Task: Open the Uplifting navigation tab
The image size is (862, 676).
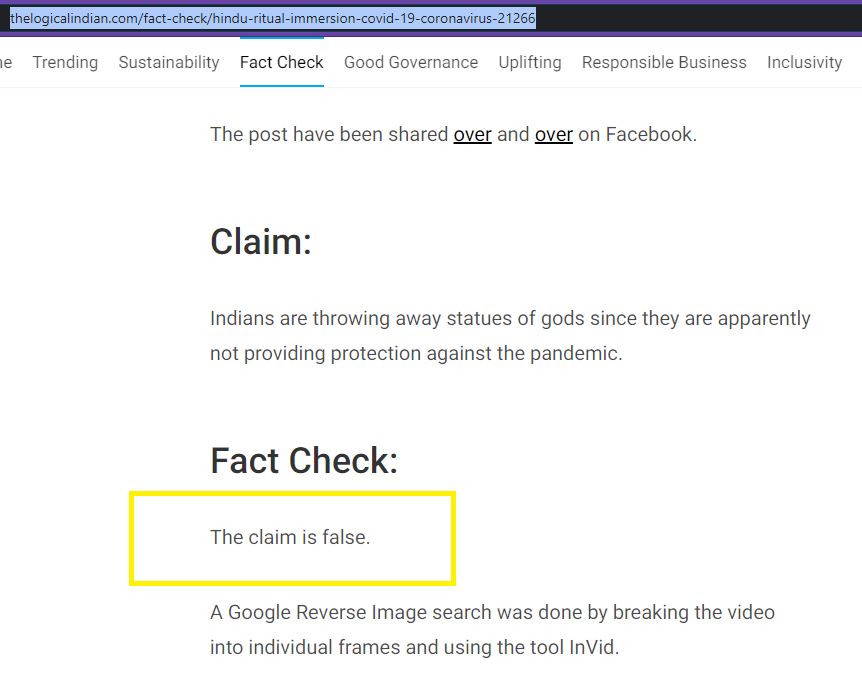Action: pyautogui.click(x=529, y=62)
